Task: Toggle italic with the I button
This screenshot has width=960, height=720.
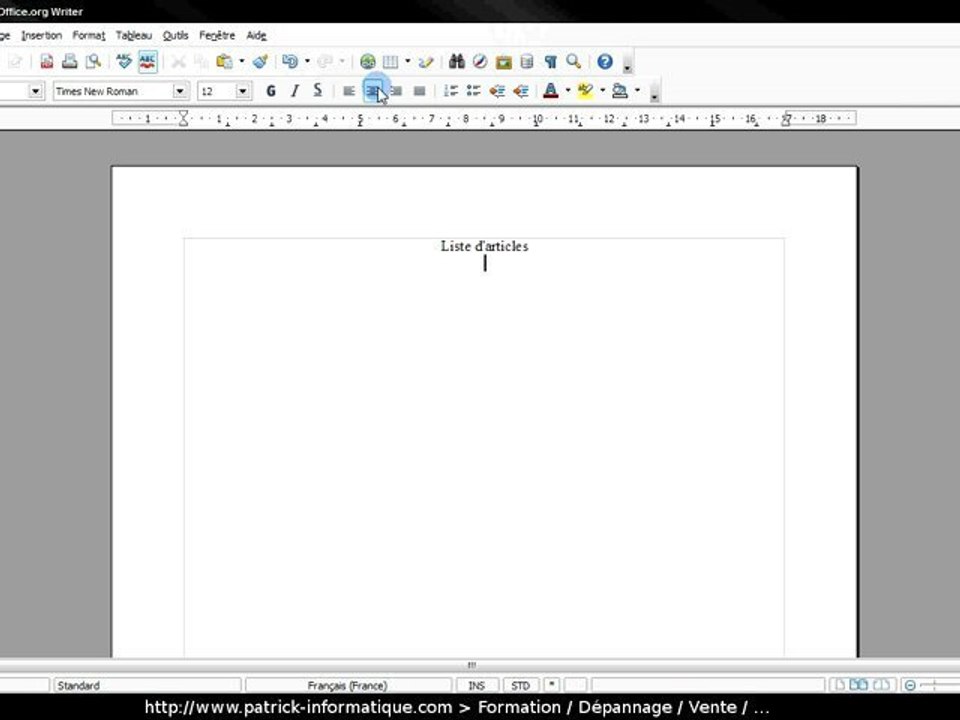Action: point(294,91)
